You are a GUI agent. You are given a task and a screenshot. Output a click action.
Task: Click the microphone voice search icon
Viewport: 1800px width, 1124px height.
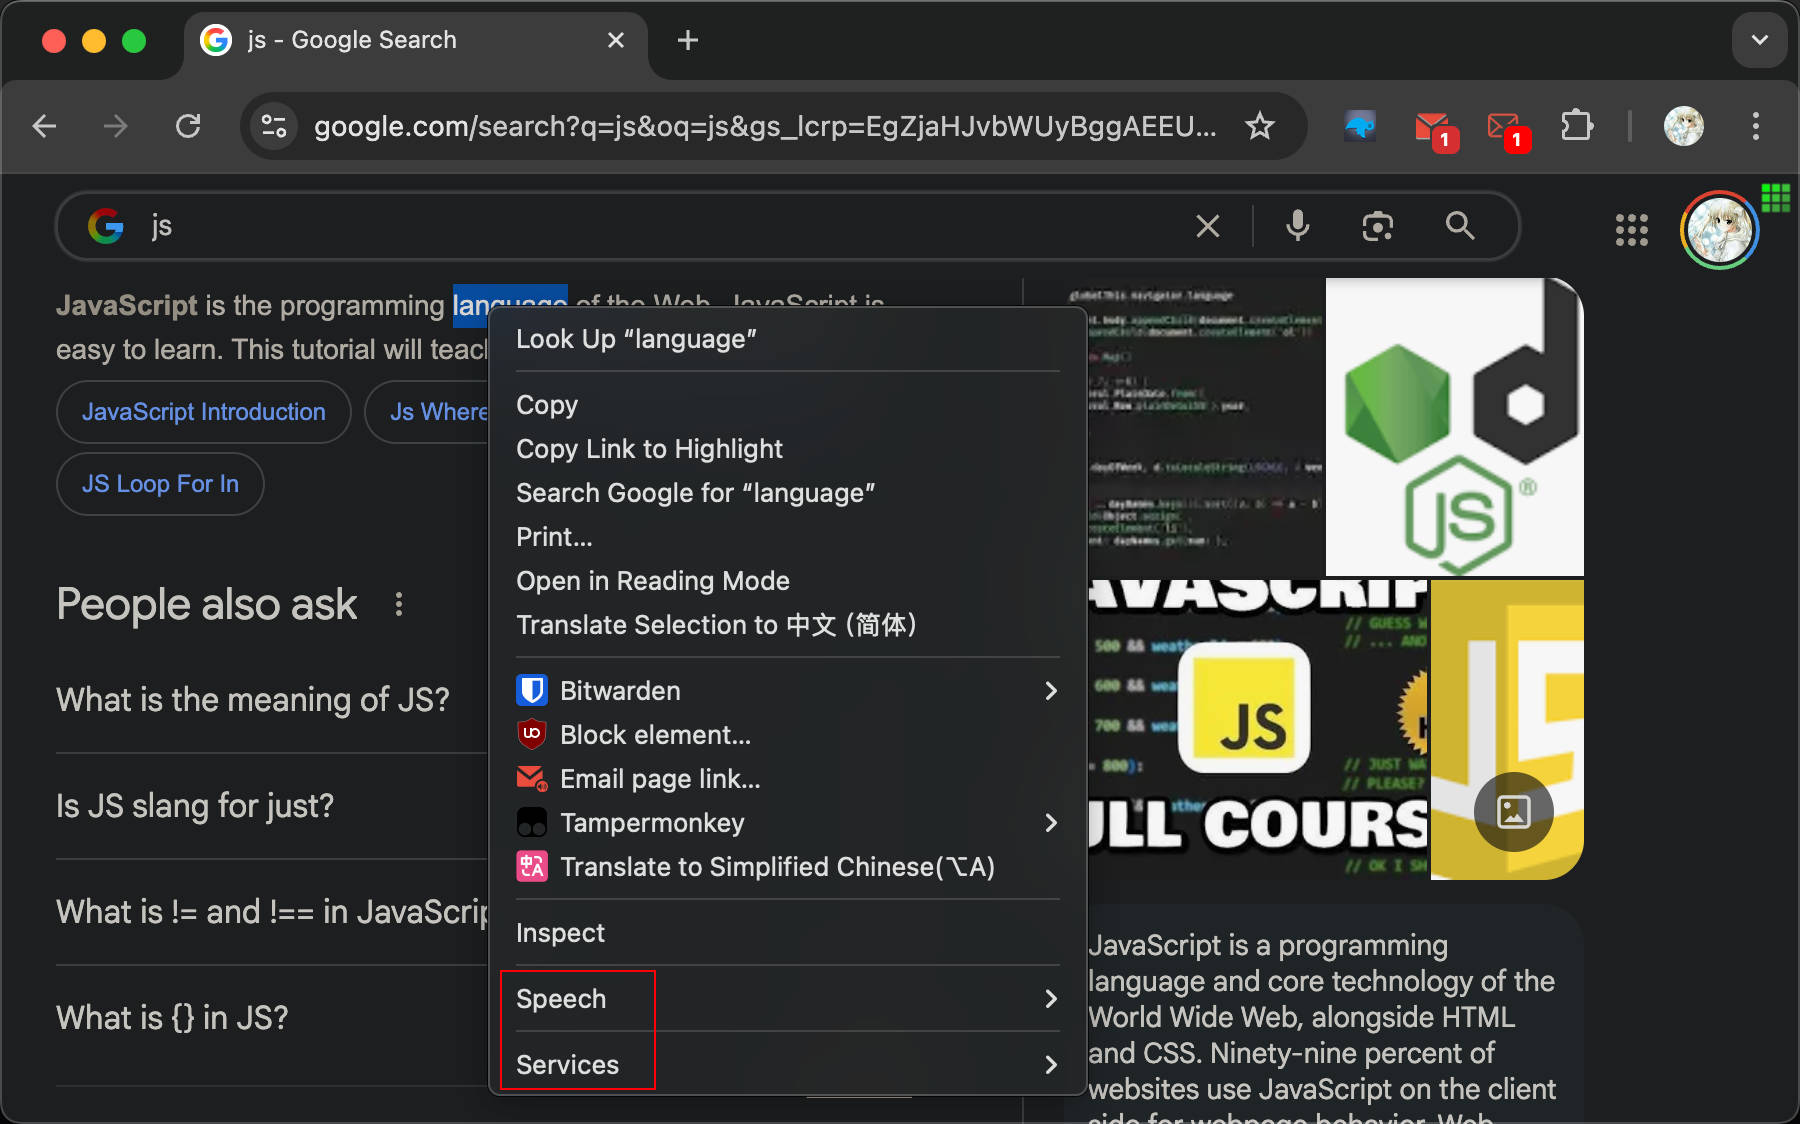[x=1298, y=226]
